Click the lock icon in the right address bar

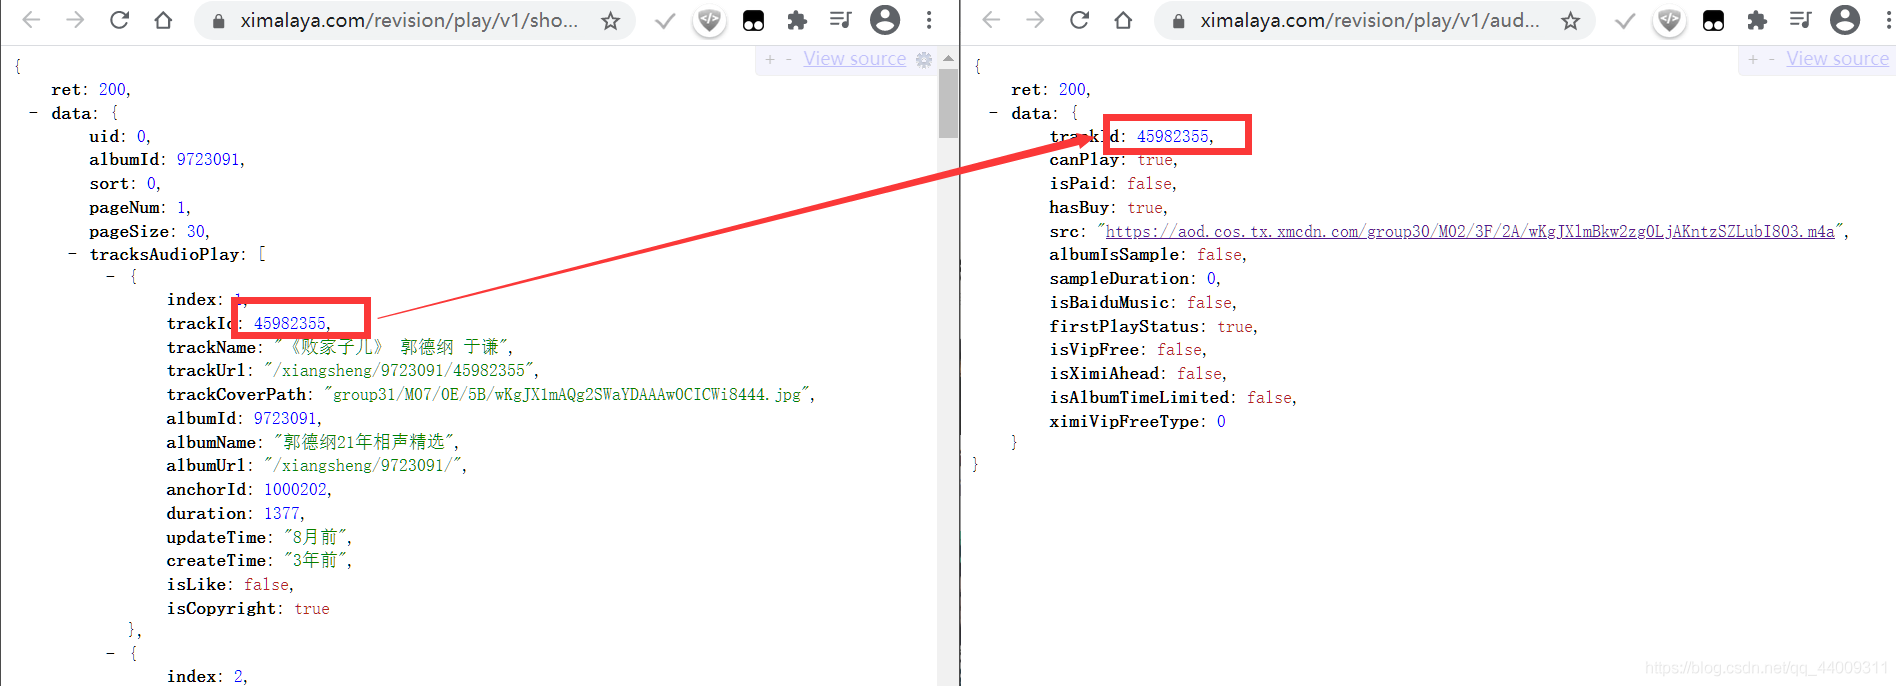tap(1178, 21)
